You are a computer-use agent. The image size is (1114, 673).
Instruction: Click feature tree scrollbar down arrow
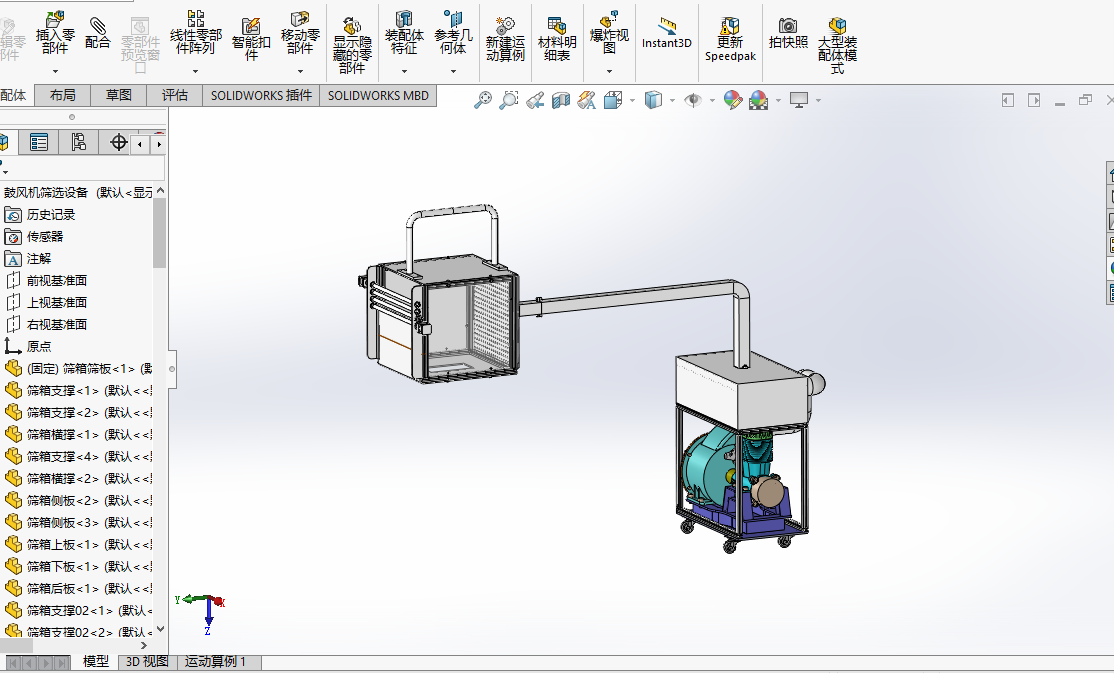tap(160, 629)
